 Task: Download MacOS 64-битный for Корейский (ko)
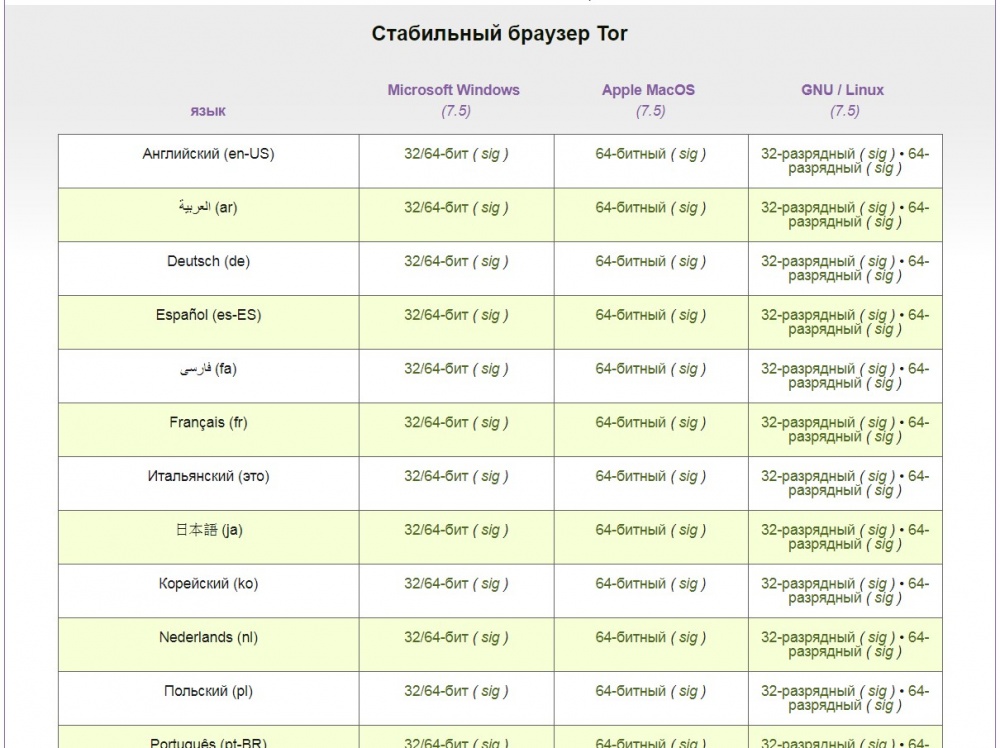(x=630, y=584)
